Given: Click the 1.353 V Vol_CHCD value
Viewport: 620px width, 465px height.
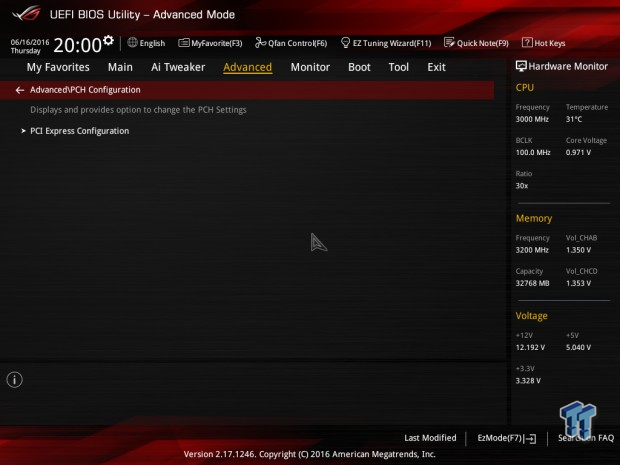Looking at the screenshot, I should (x=578, y=283).
